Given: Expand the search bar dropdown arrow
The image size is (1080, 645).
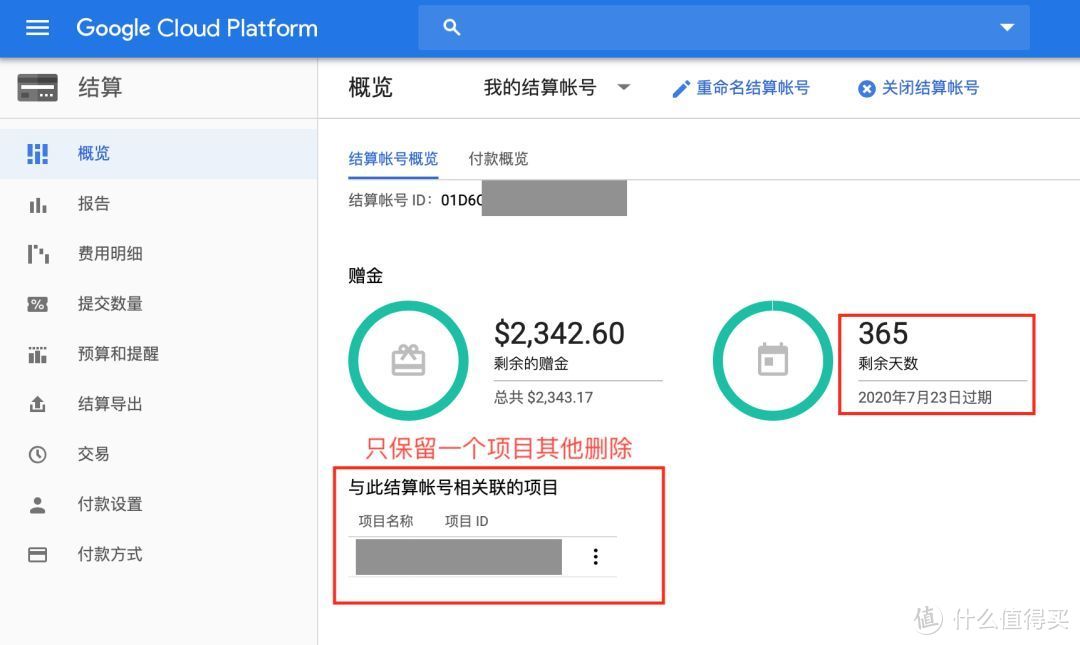Looking at the screenshot, I should point(1007,28).
